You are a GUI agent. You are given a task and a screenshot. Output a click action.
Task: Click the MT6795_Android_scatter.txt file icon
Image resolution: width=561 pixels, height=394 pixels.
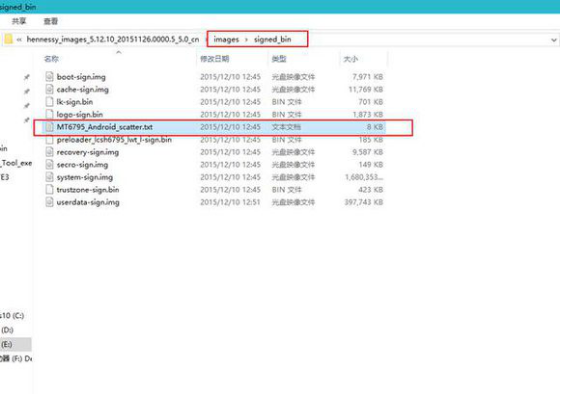pyautogui.click(x=49, y=127)
